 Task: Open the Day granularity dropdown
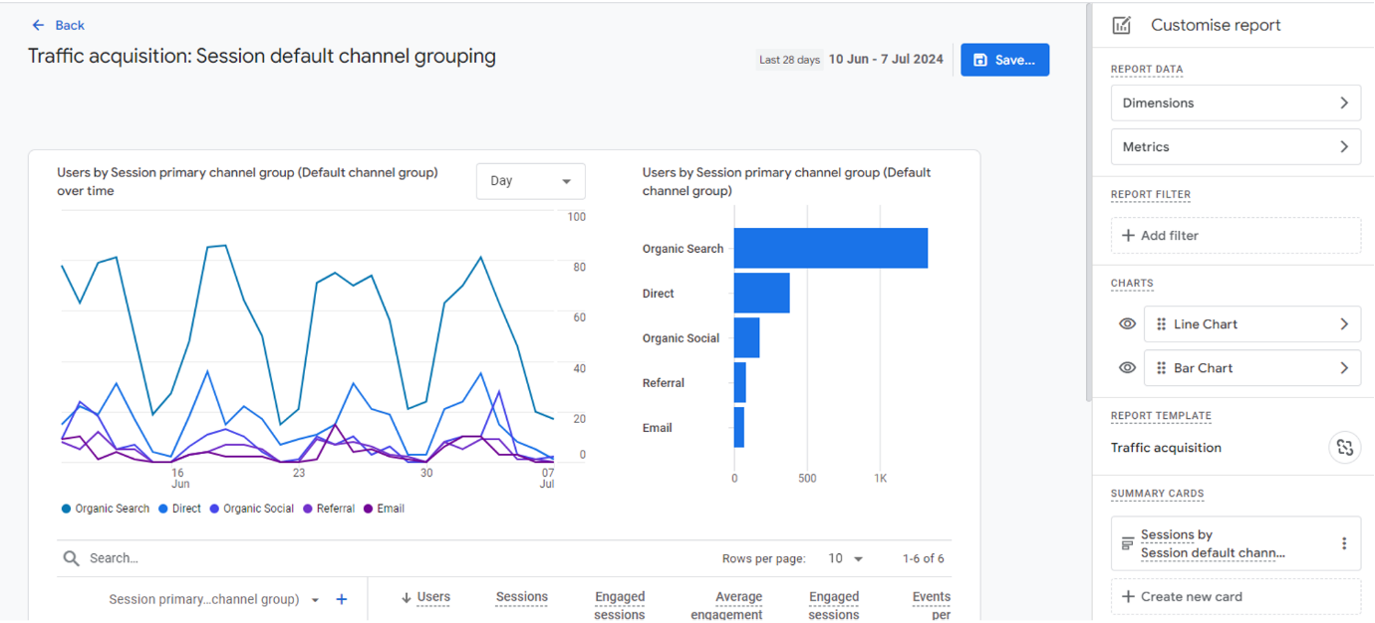pos(531,181)
